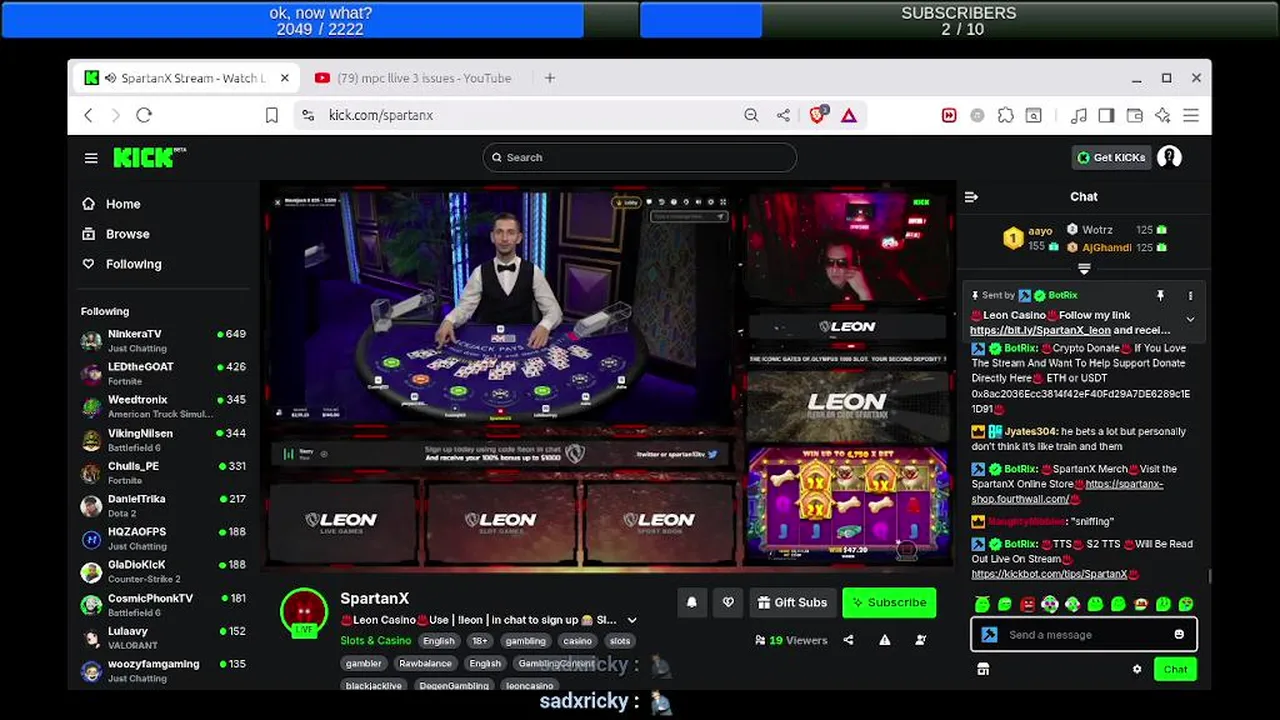Click the Subscribe button
The width and height of the screenshot is (1280, 720).
(x=889, y=602)
